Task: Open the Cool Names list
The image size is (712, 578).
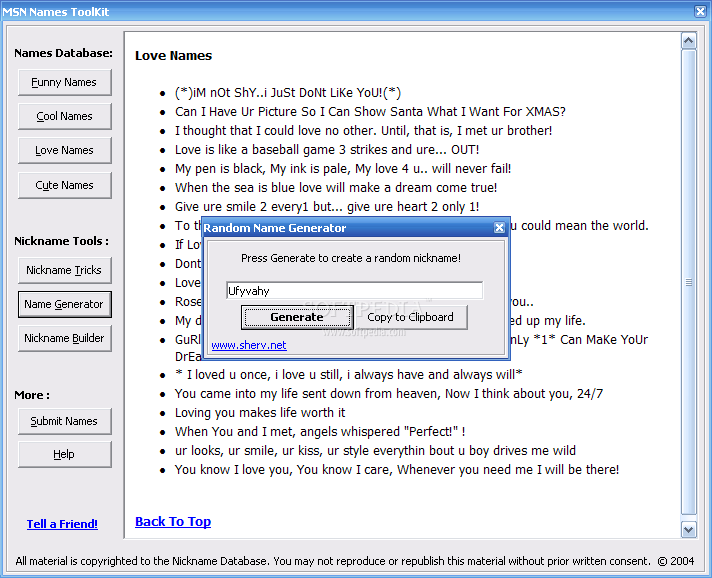Action: (64, 116)
